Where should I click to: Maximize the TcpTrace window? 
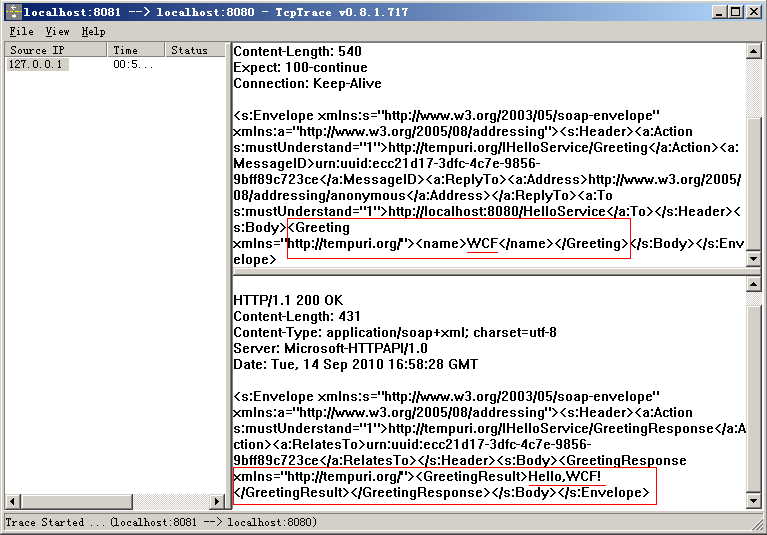pos(735,12)
